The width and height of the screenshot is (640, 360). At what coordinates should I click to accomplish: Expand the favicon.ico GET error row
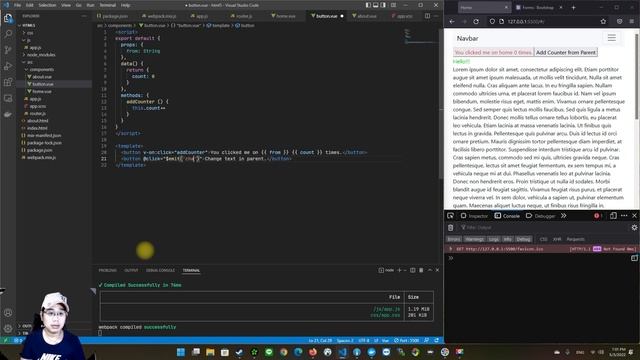pos(451,249)
